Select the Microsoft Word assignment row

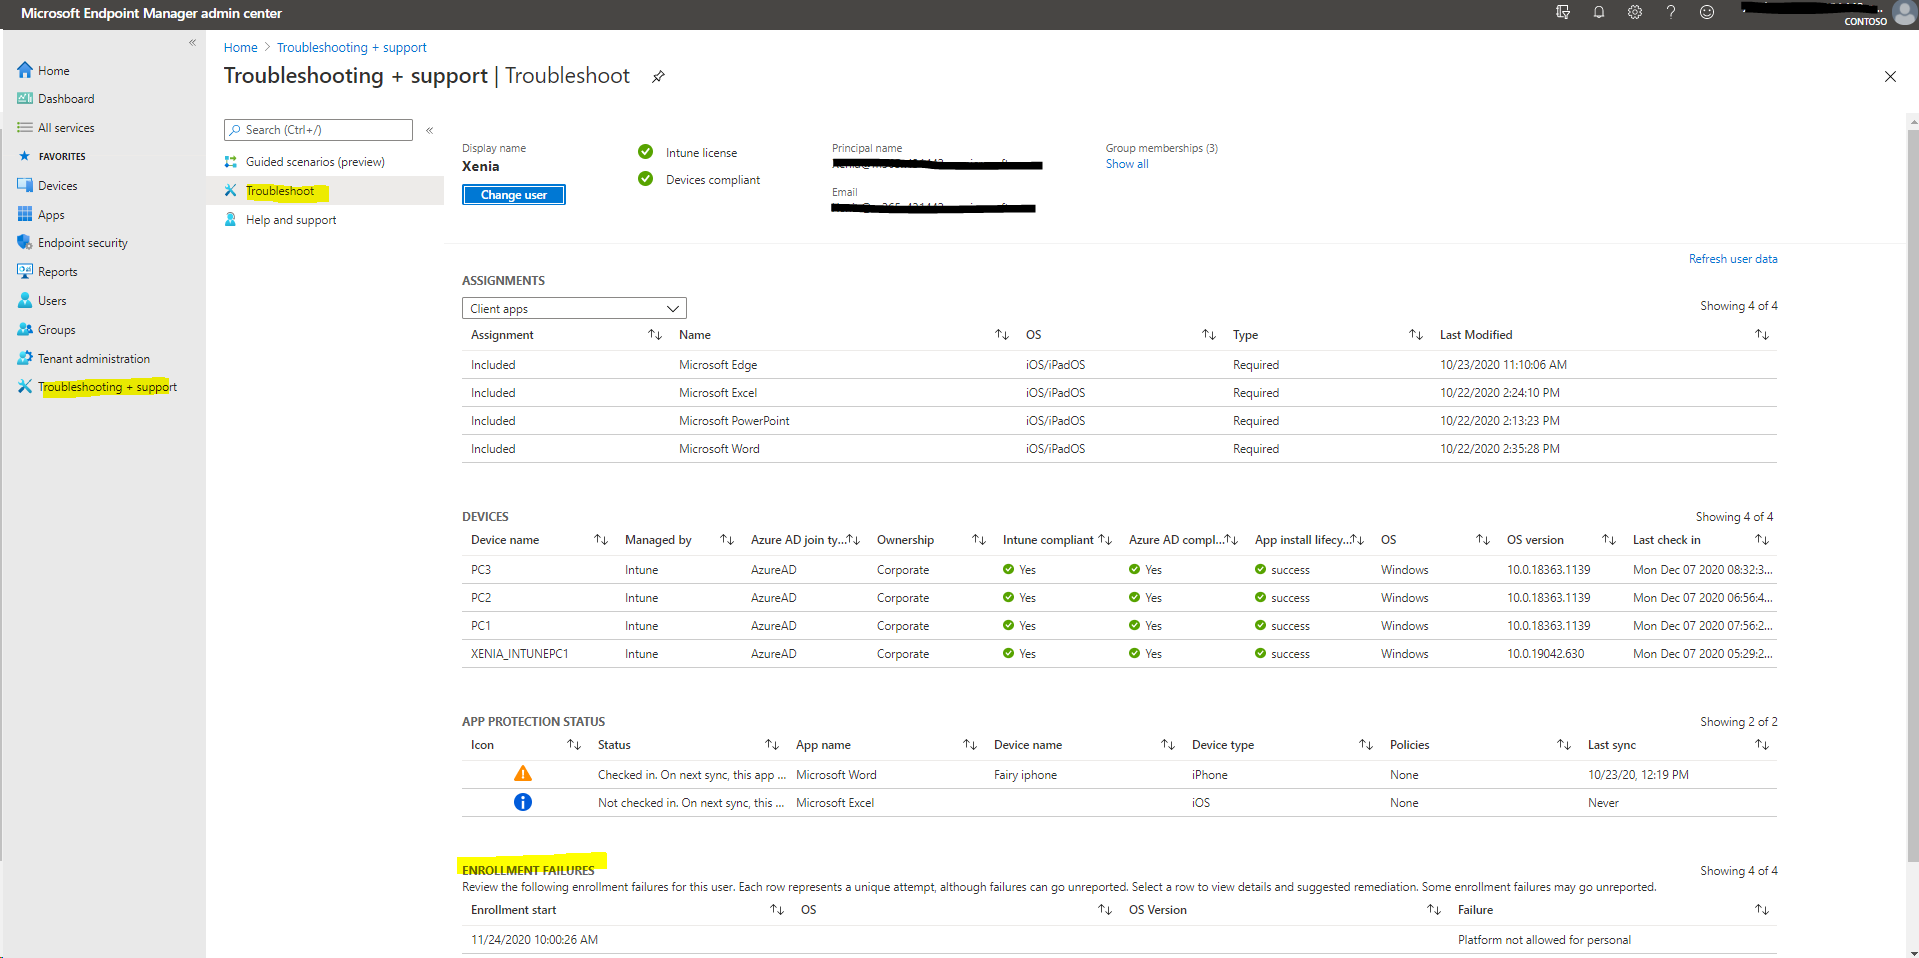(x=1119, y=449)
